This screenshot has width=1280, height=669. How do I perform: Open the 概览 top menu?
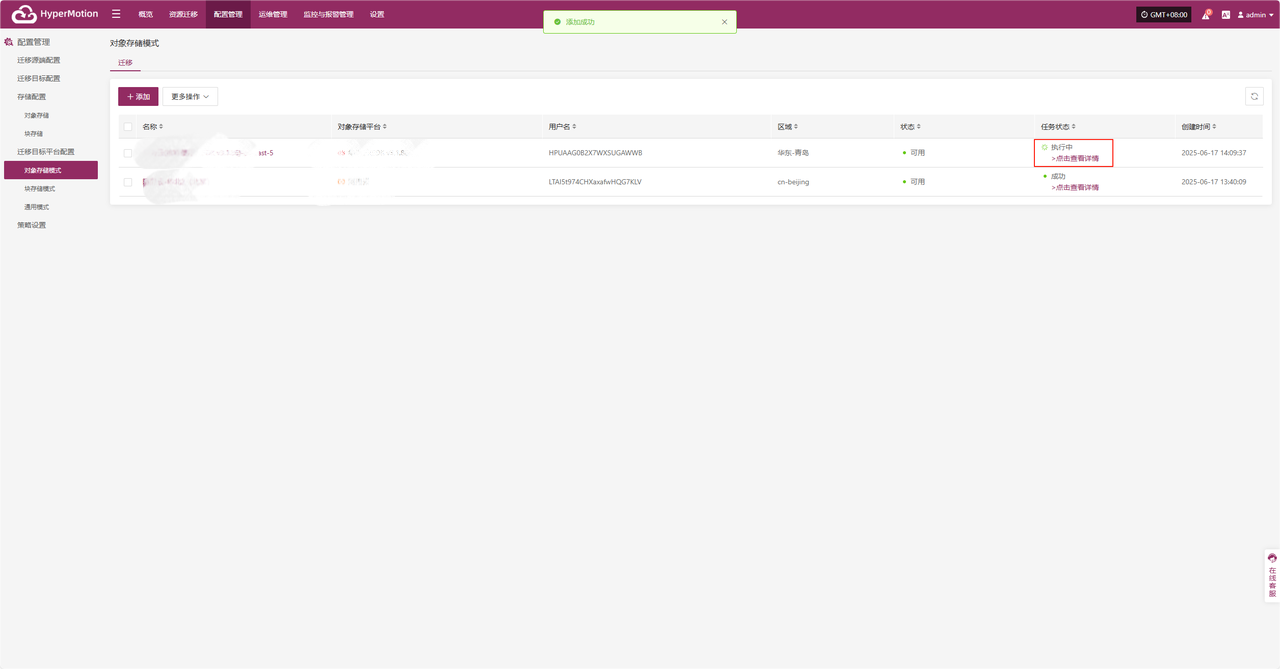[146, 14]
